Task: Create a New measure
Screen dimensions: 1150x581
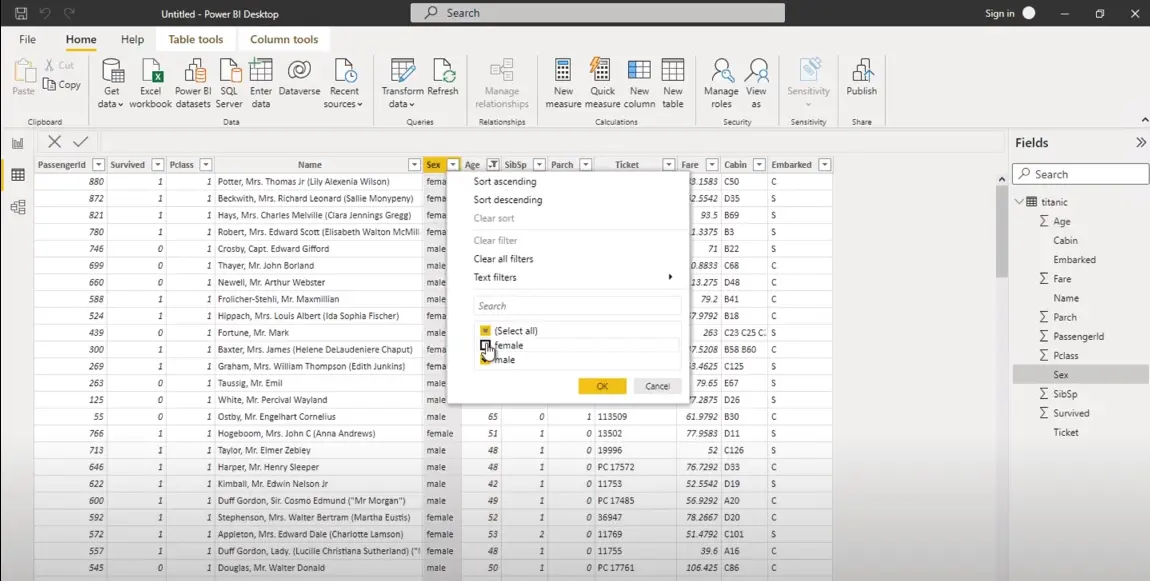Action: pos(563,84)
